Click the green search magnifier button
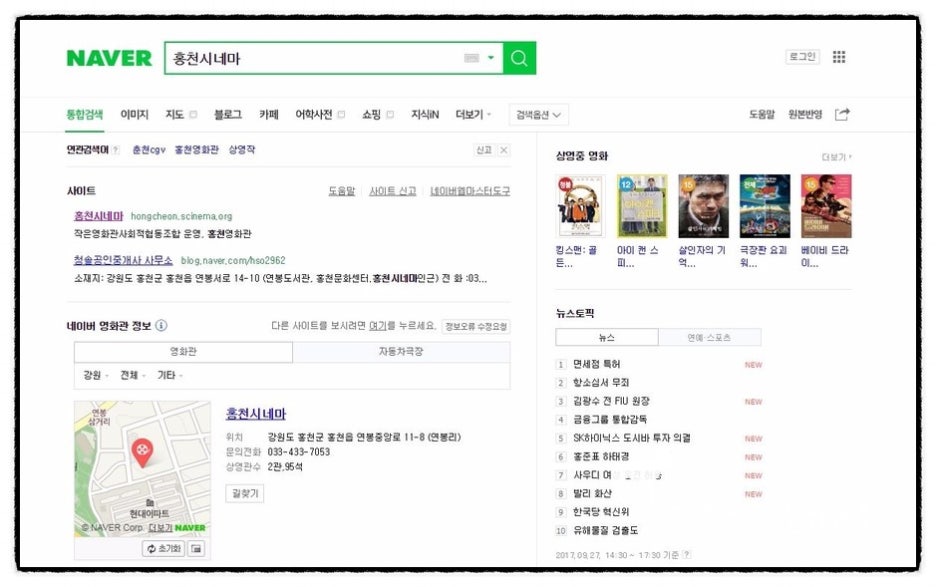This screenshot has height=587, width=936. tap(519, 58)
